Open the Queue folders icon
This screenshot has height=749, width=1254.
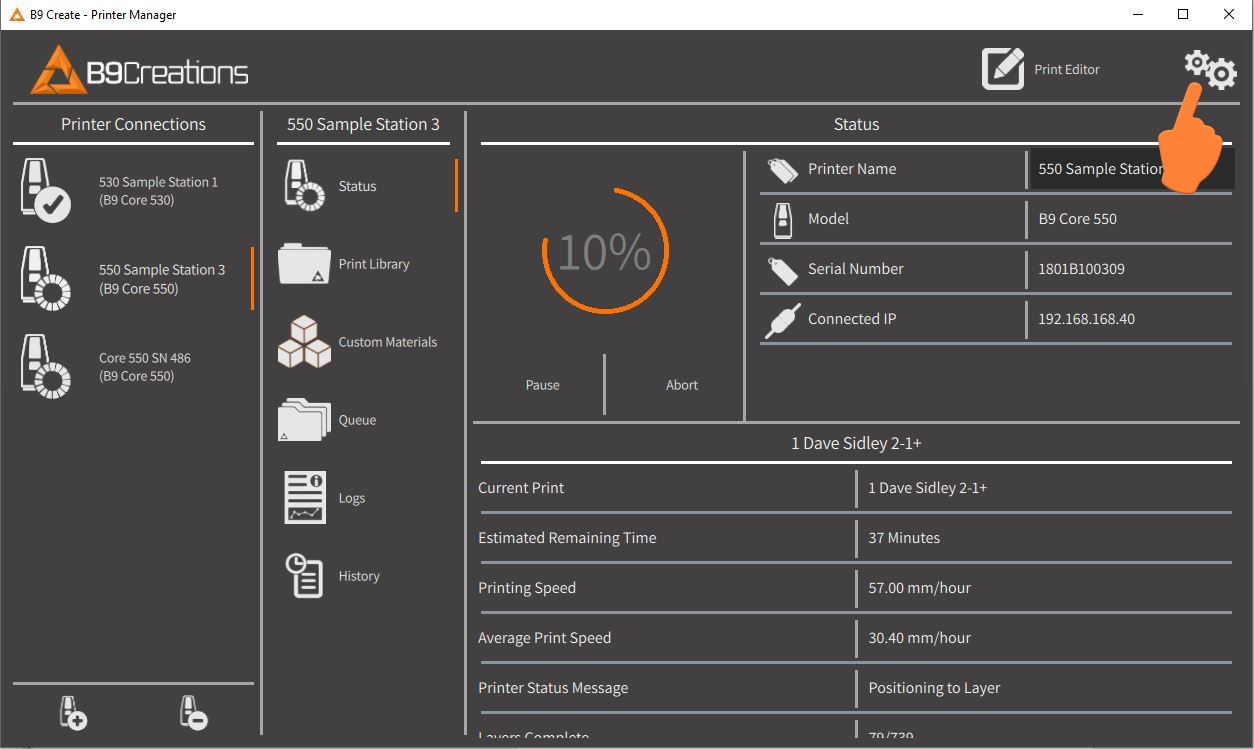[304, 420]
